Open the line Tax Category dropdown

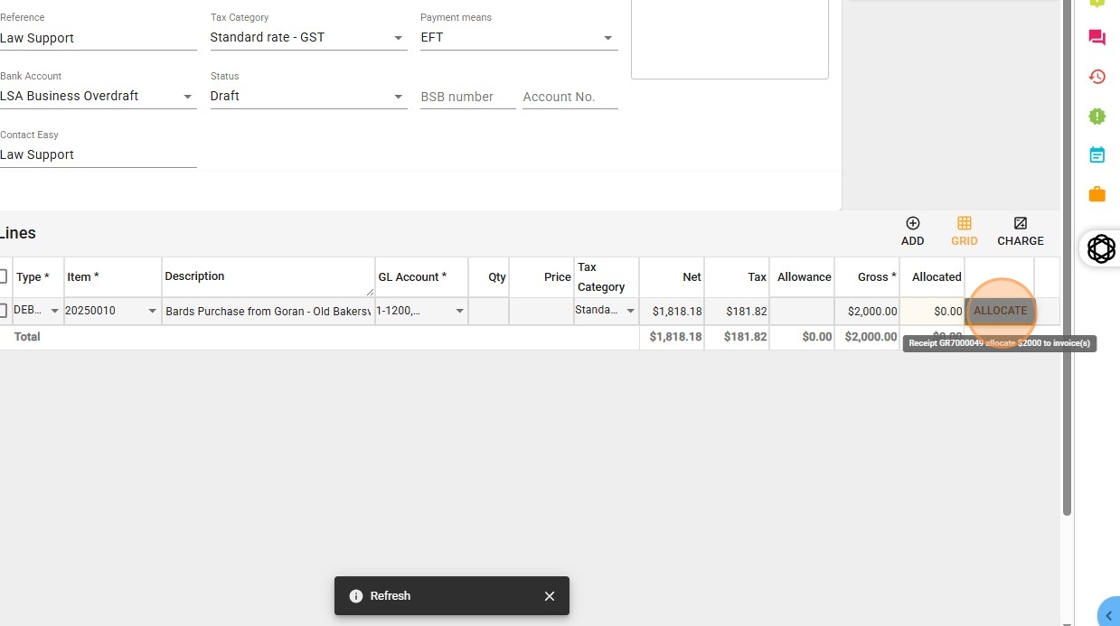[x=606, y=310]
